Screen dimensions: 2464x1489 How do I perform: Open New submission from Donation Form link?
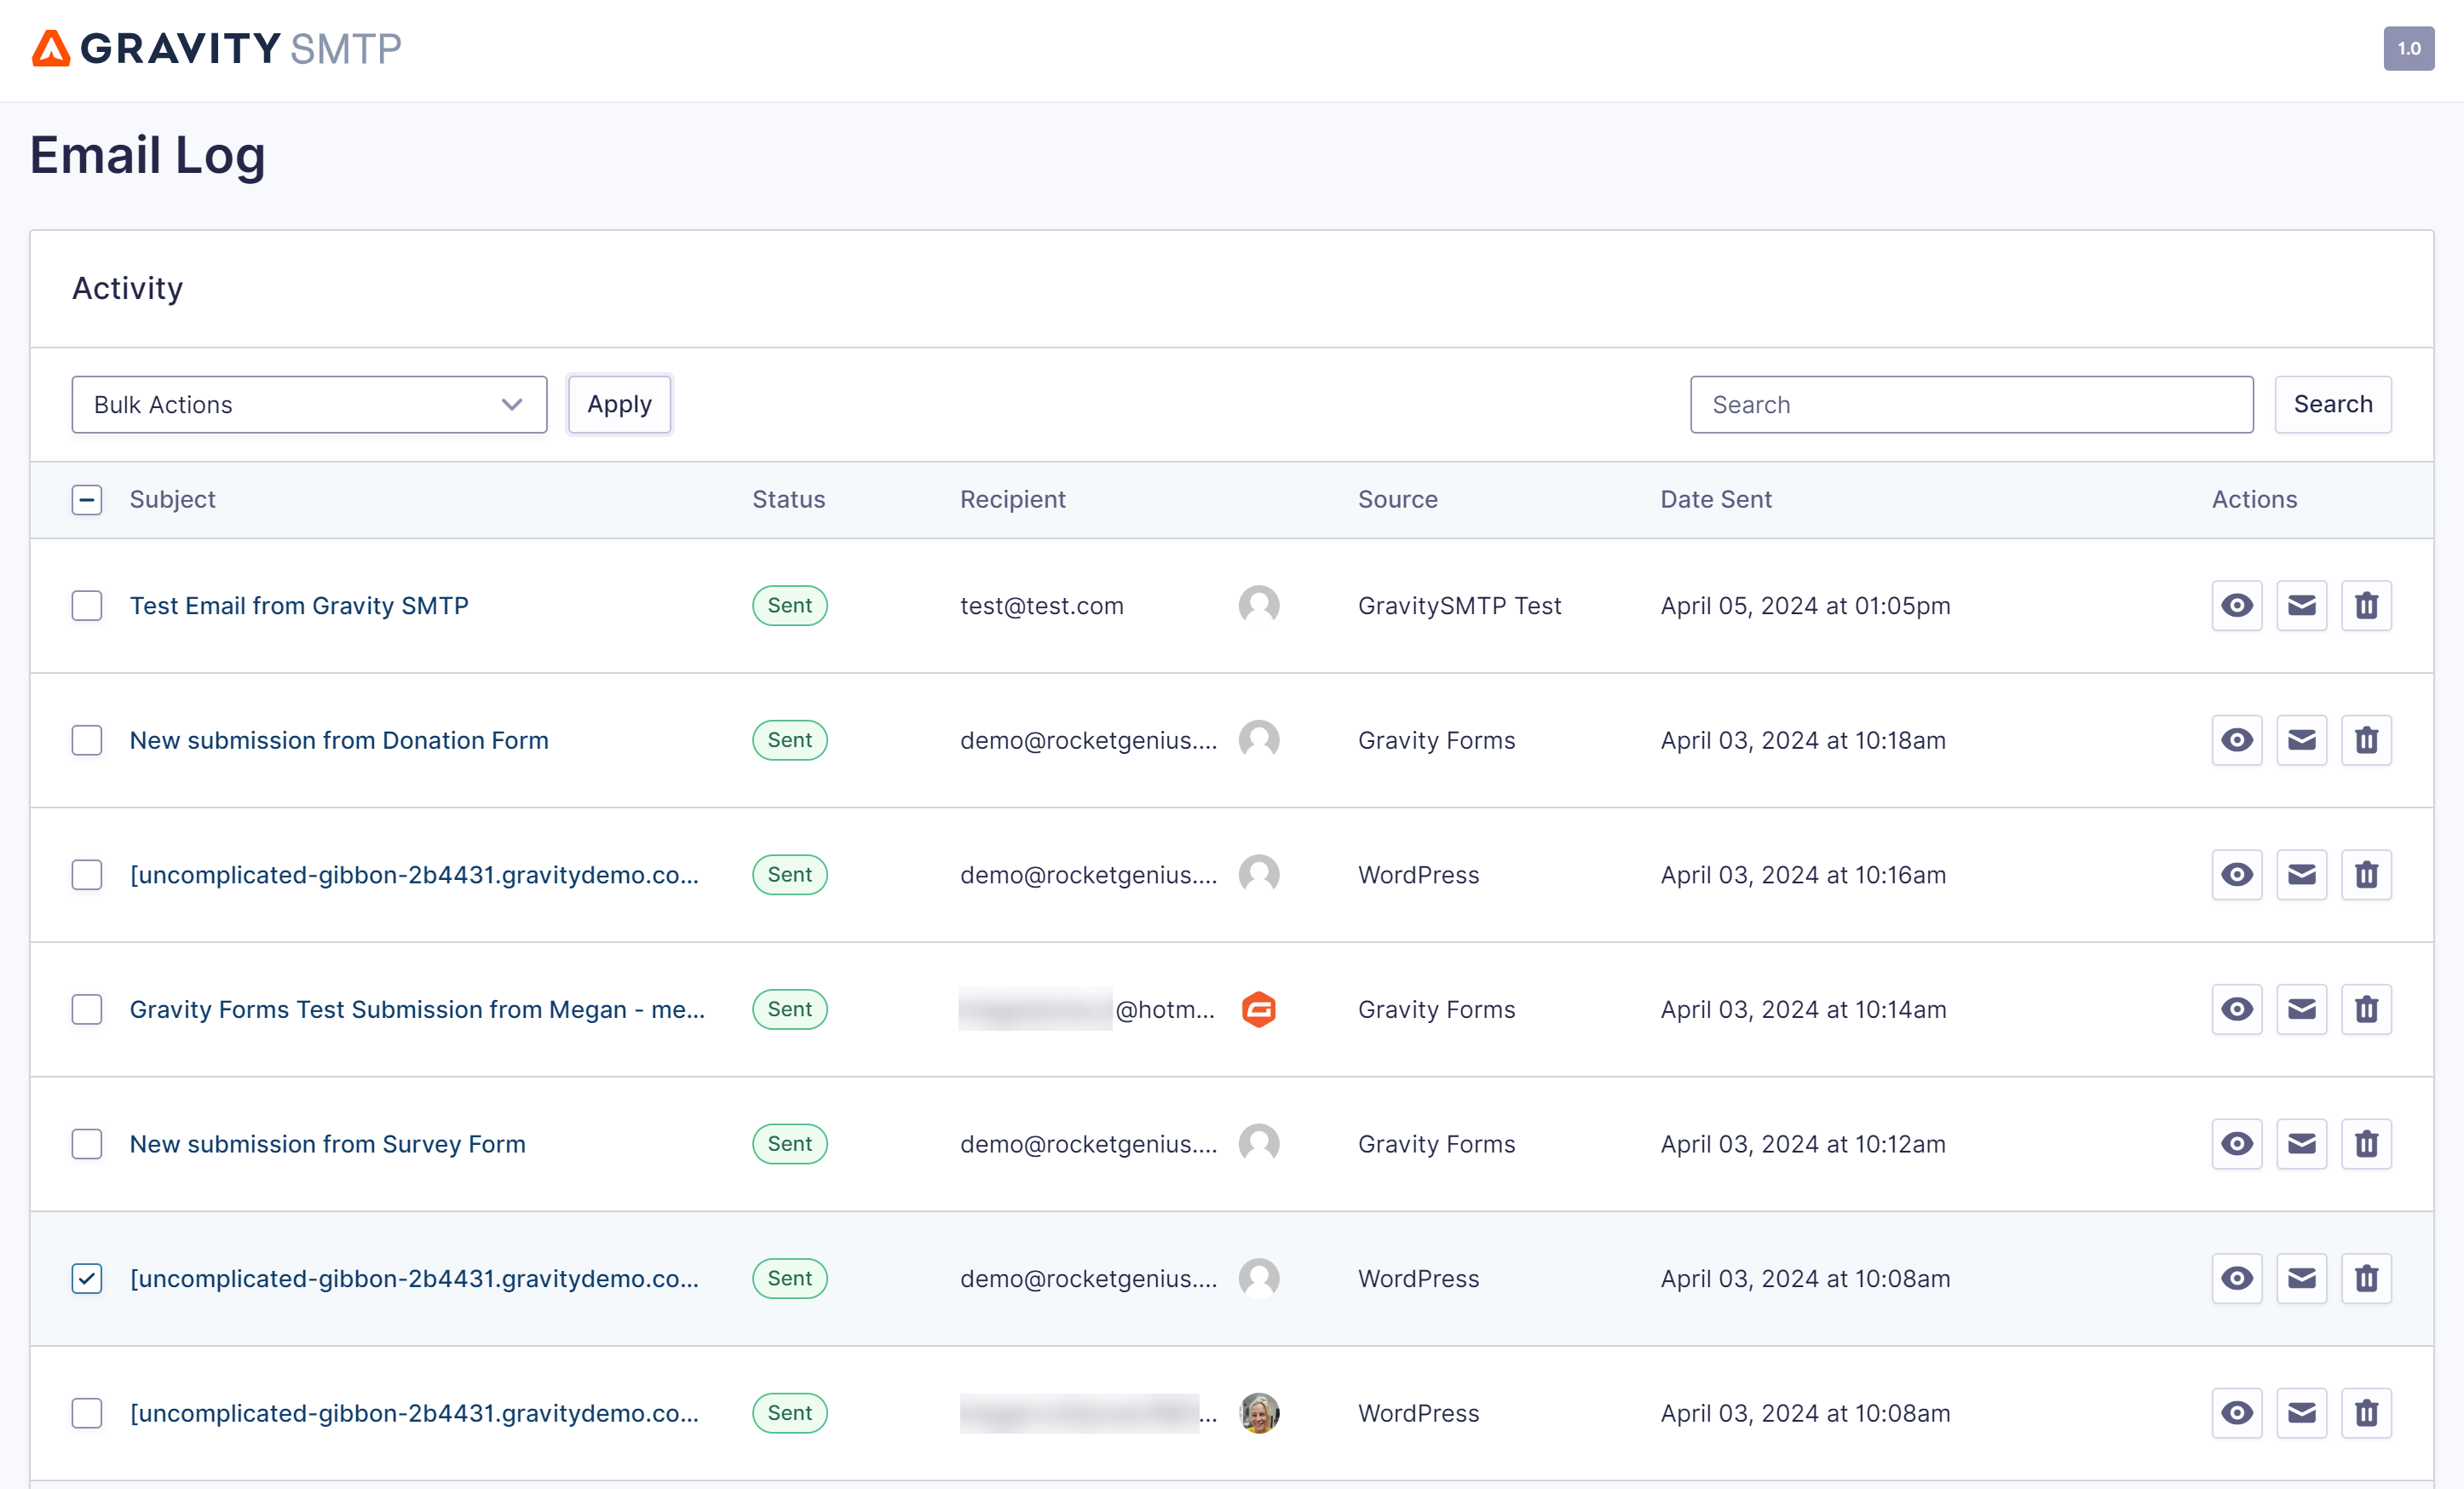(339, 740)
